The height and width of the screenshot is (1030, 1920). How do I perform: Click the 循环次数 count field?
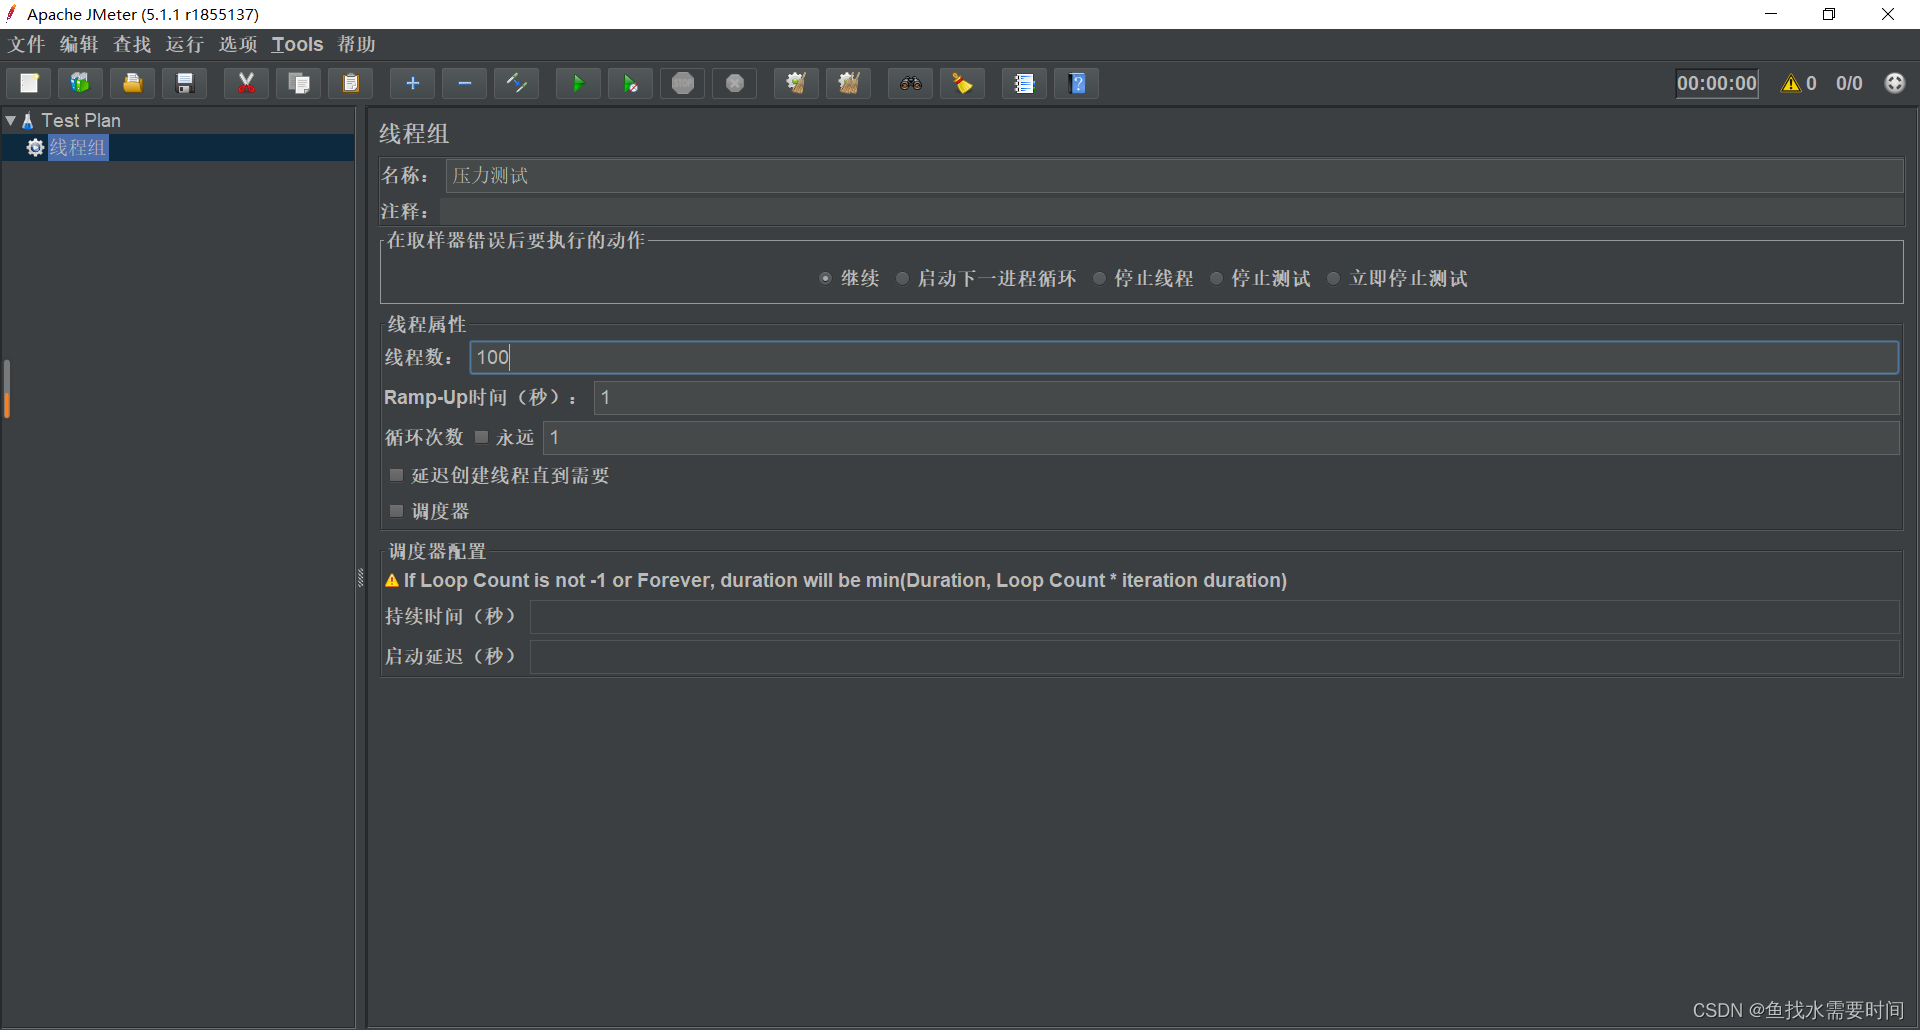(x=1221, y=437)
